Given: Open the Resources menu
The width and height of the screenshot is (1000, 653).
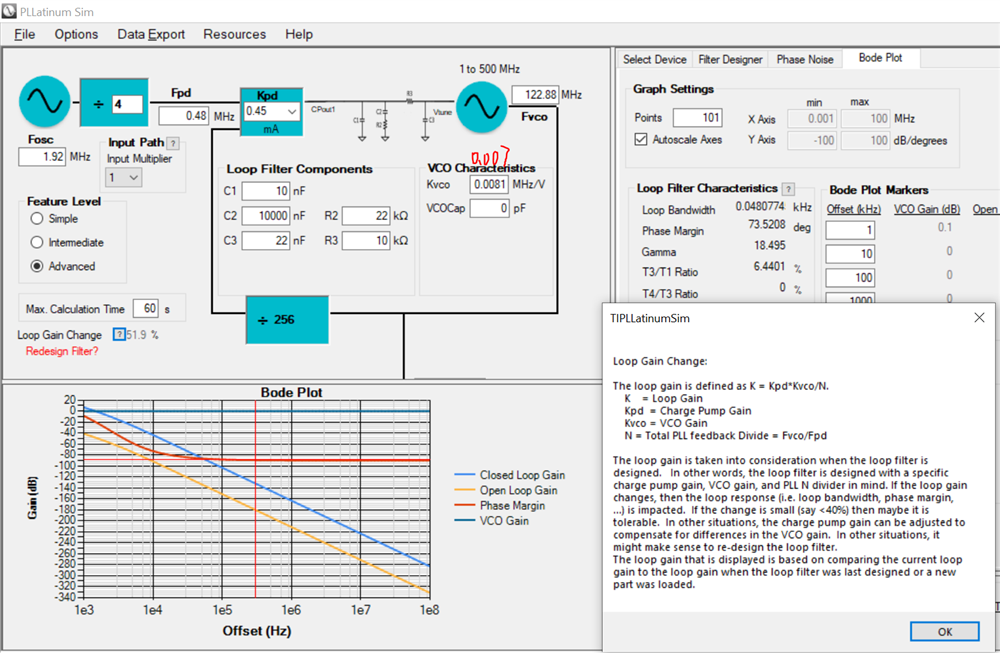Looking at the screenshot, I should click(x=235, y=34).
